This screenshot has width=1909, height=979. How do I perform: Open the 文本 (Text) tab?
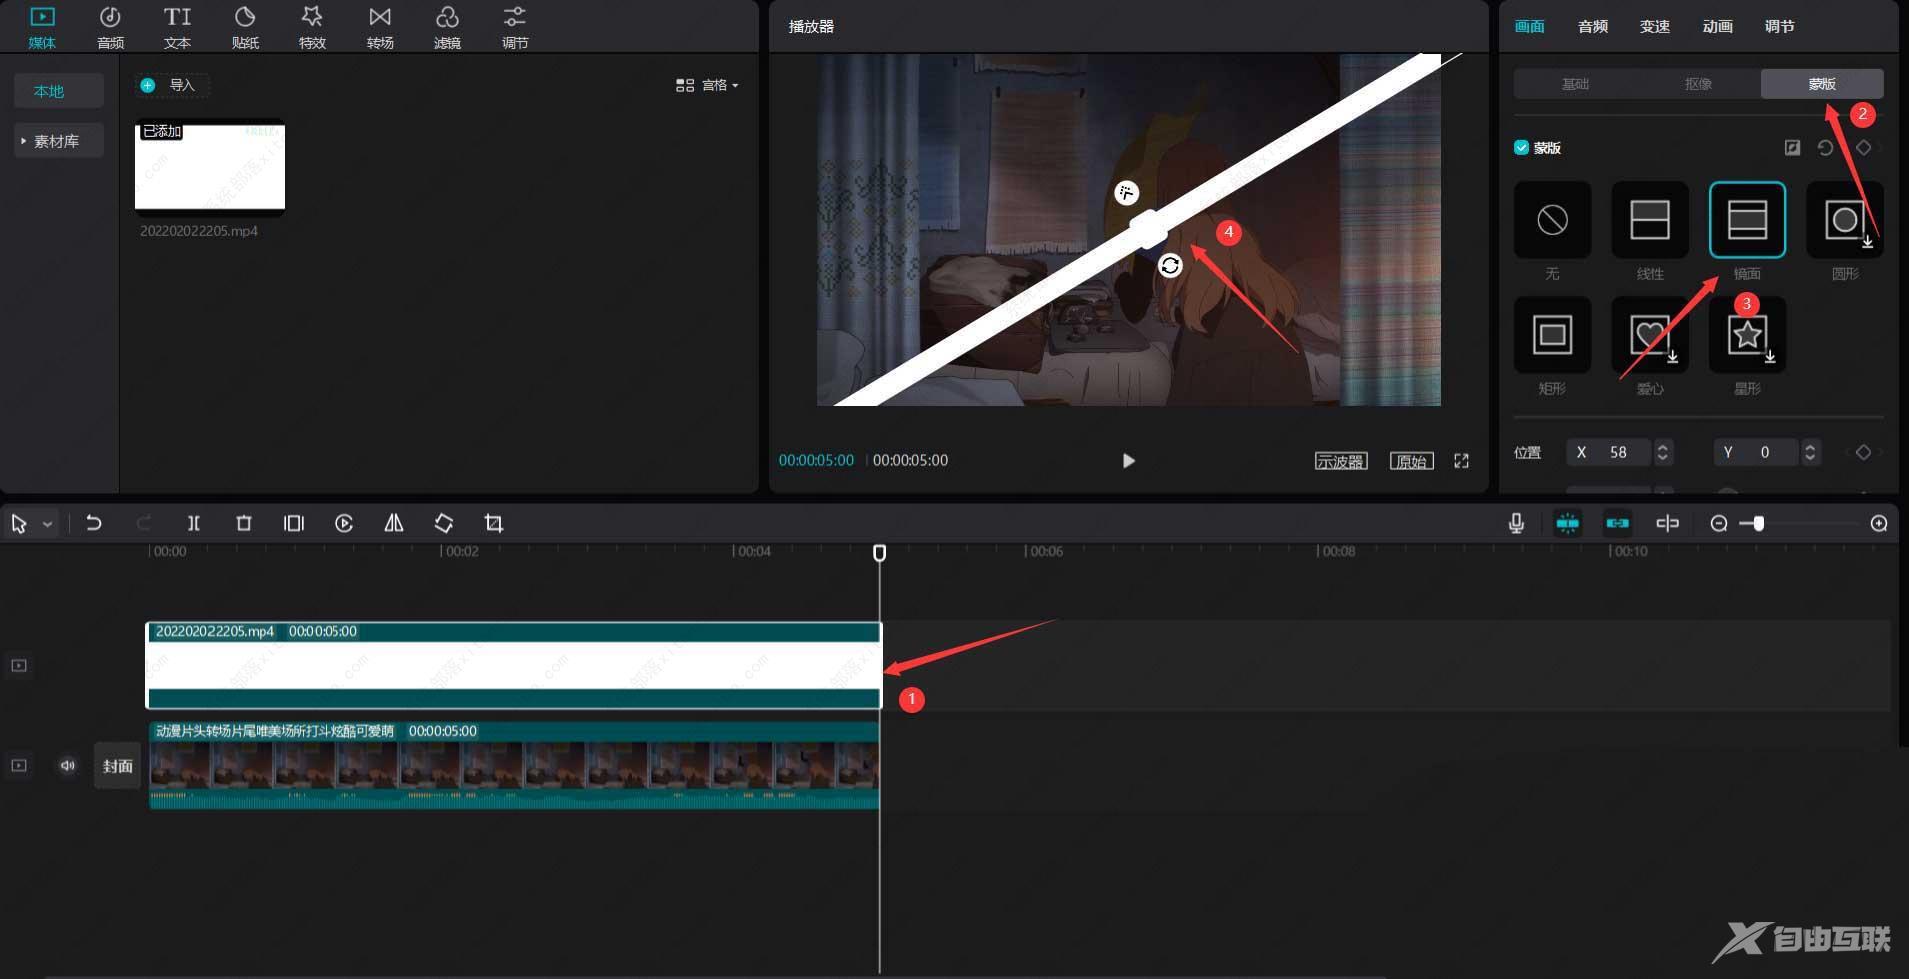[x=177, y=27]
